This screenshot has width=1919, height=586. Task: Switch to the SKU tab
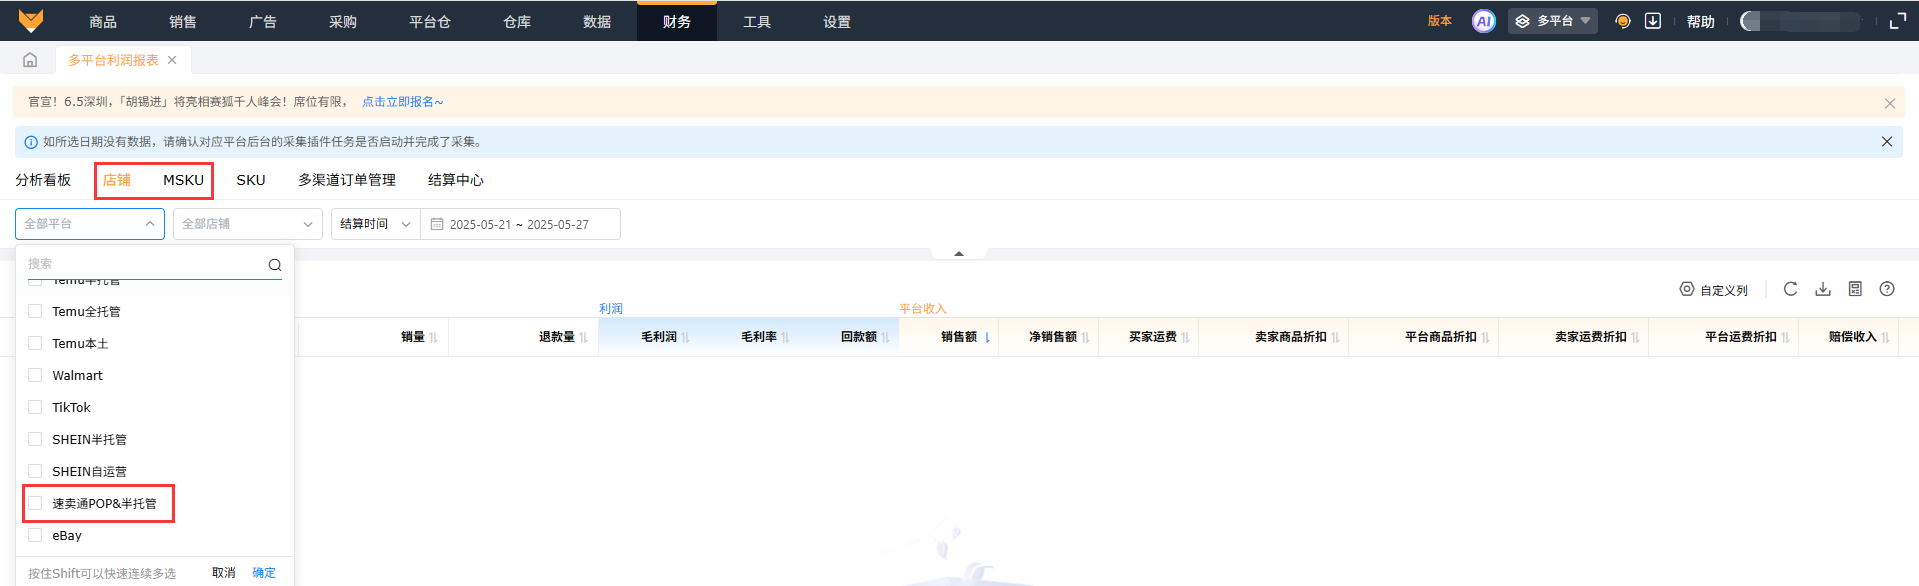click(x=251, y=180)
